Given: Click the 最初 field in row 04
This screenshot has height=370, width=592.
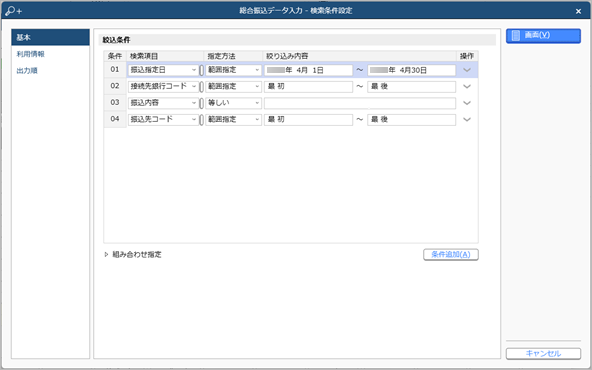Looking at the screenshot, I should 308,120.
